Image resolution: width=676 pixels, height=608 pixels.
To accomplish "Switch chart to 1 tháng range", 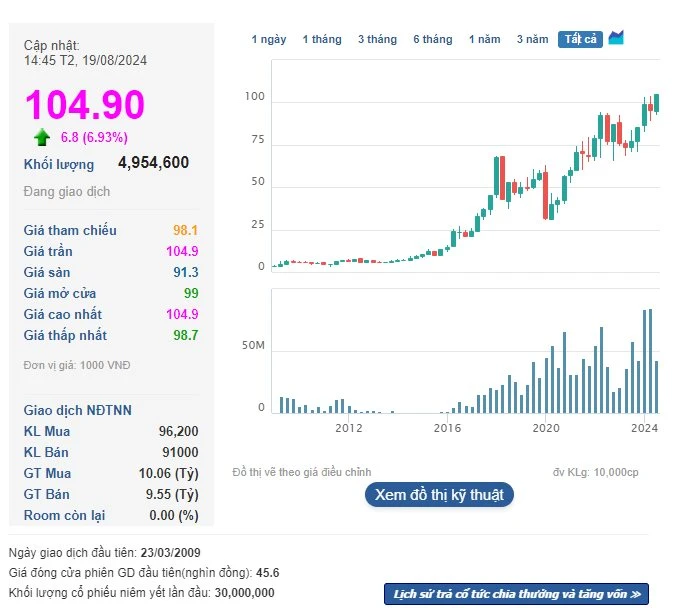I will 322,39.
